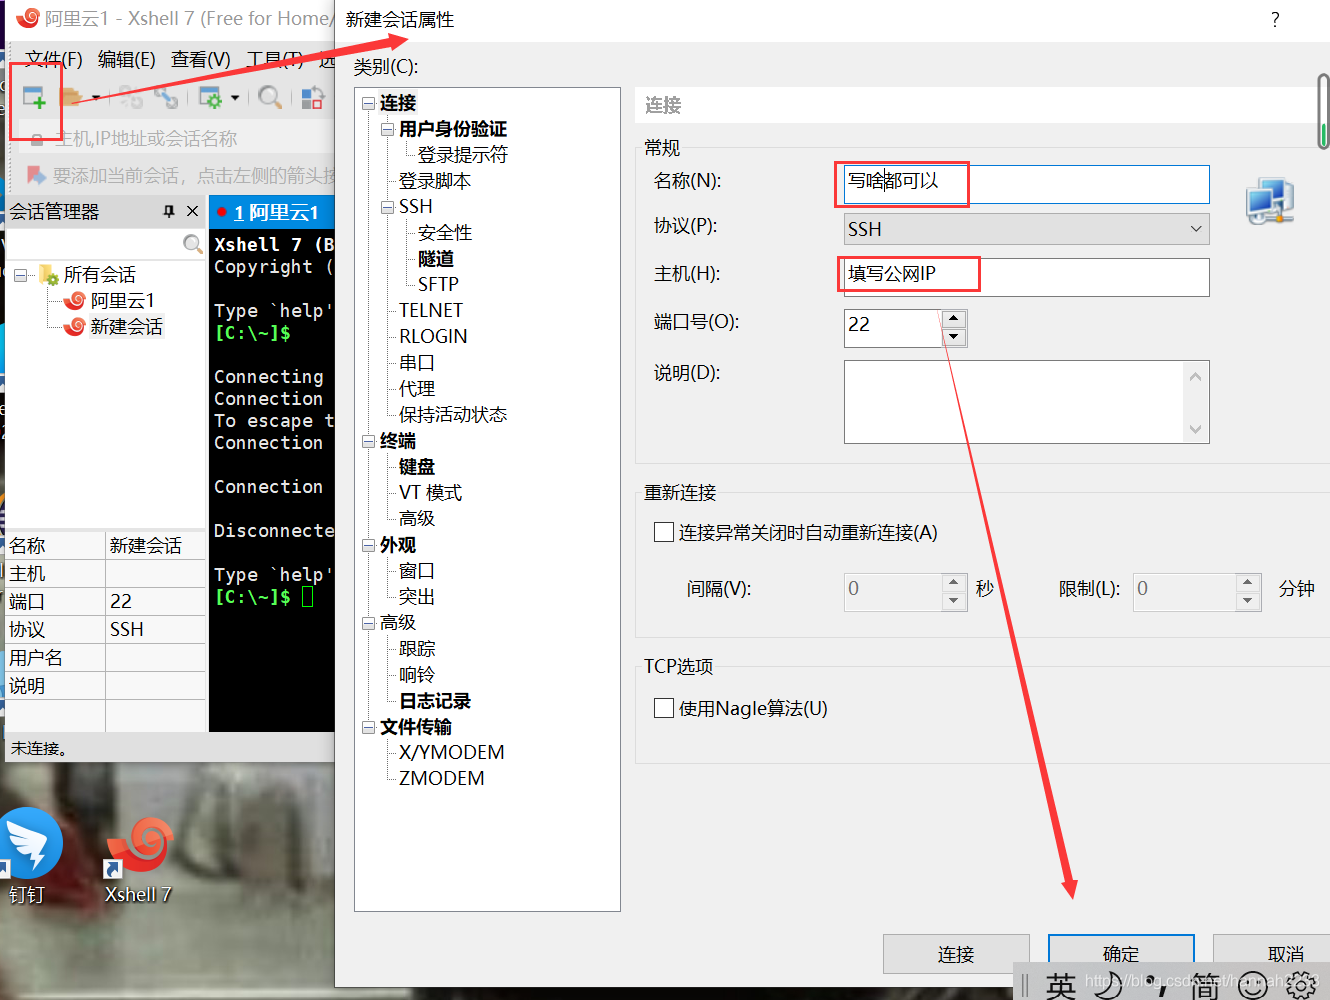Click the 英 input-method language indicator
Screen dimensions: 1330x1000
pyautogui.click(x=1060, y=985)
